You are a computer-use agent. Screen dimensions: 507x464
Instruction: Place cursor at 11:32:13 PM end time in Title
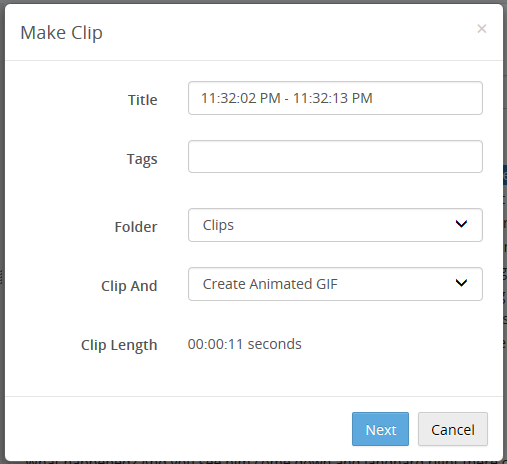coord(332,98)
